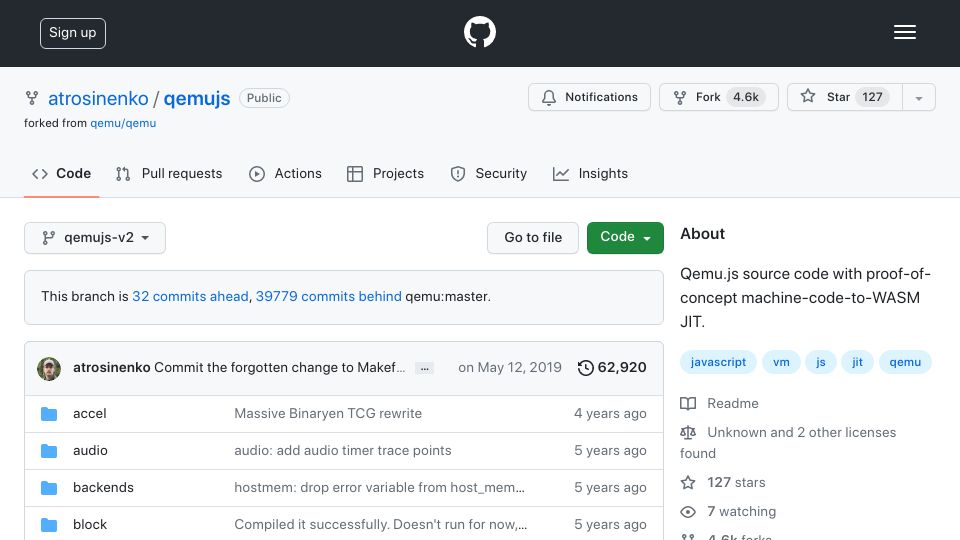Click the May 12, 2019 commit date
The image size is (960, 540).
pos(509,367)
